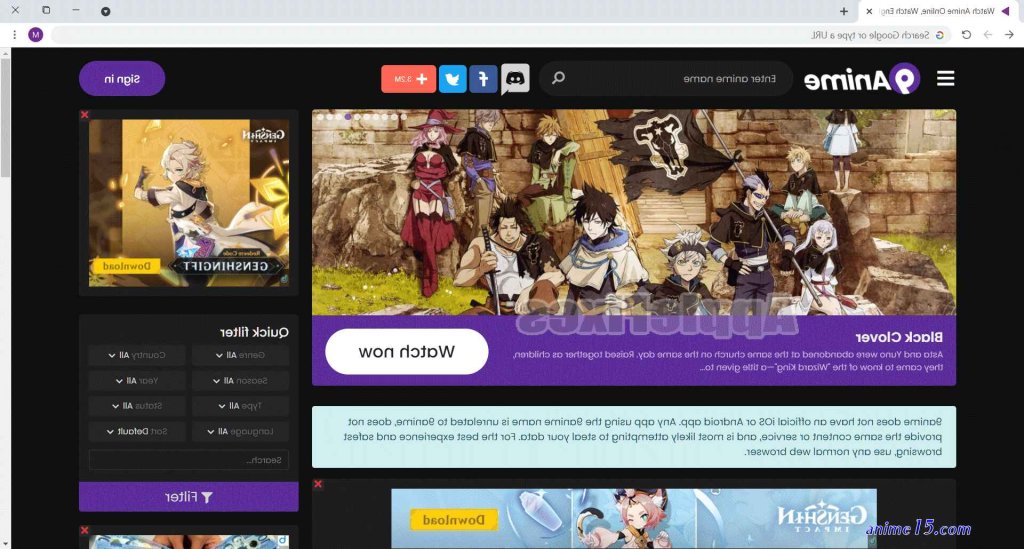1024x549 pixels.
Task: Expand the Year filter dropdown
Action: tap(137, 381)
